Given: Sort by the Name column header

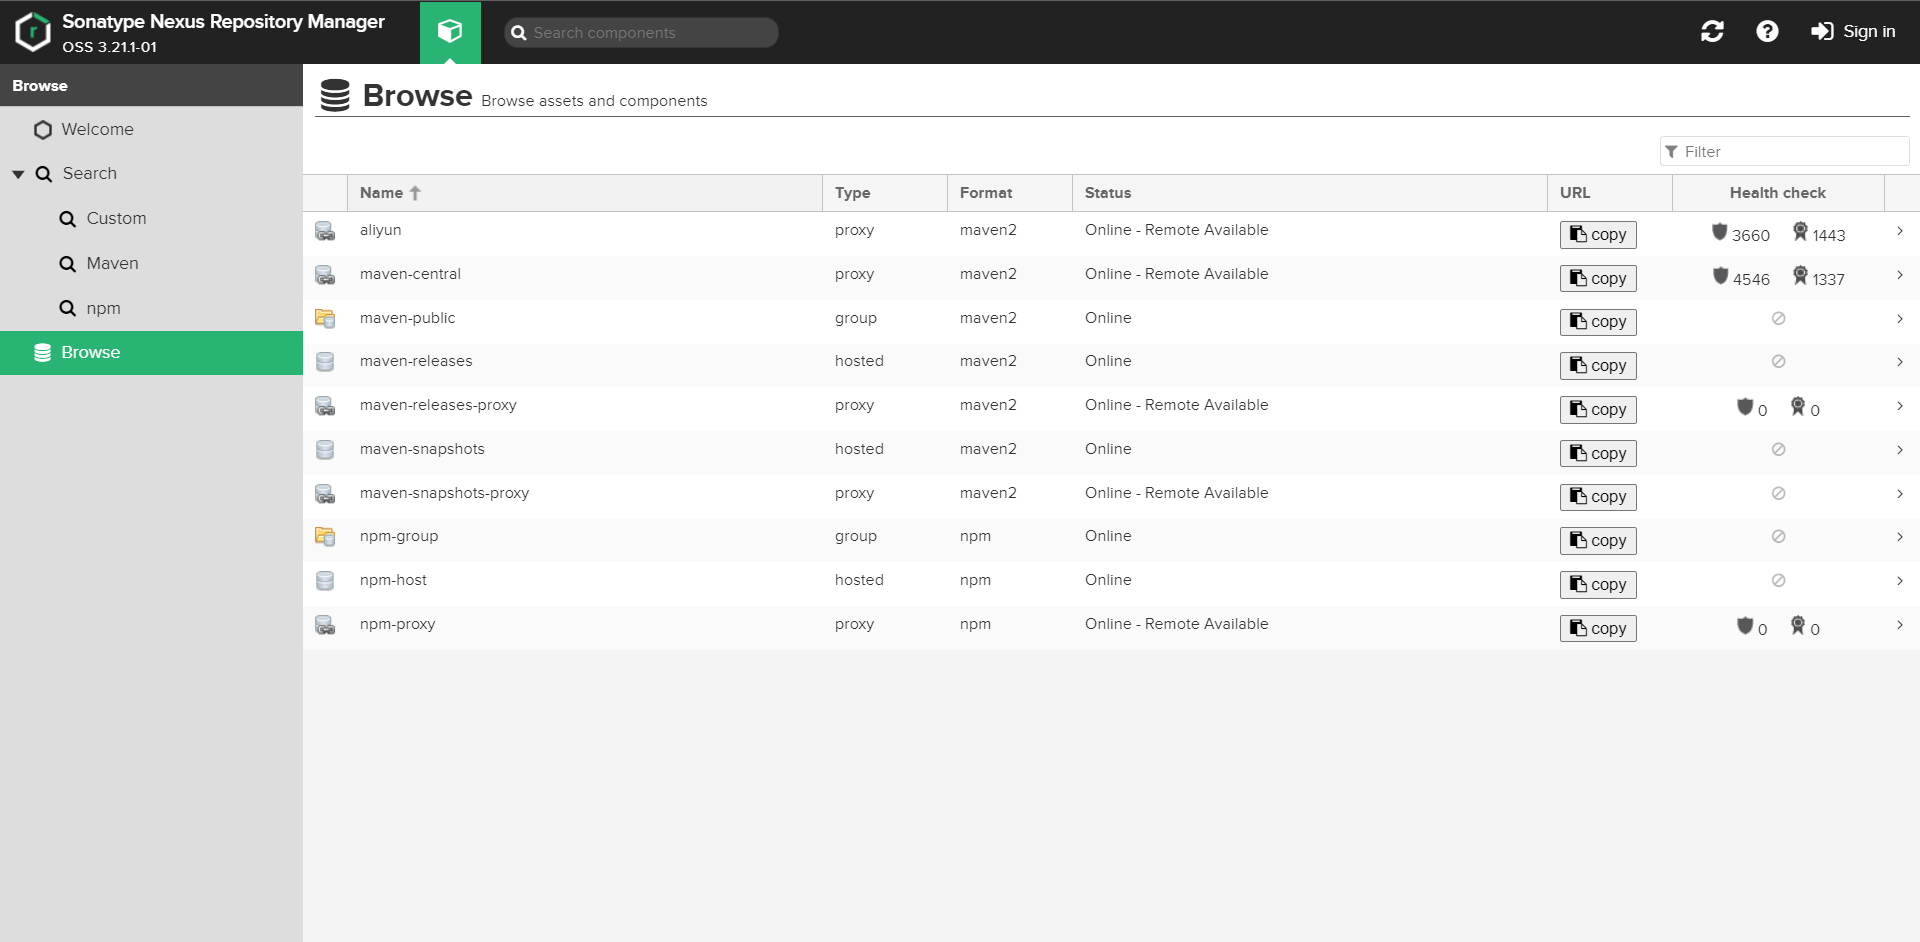Looking at the screenshot, I should pyautogui.click(x=585, y=193).
